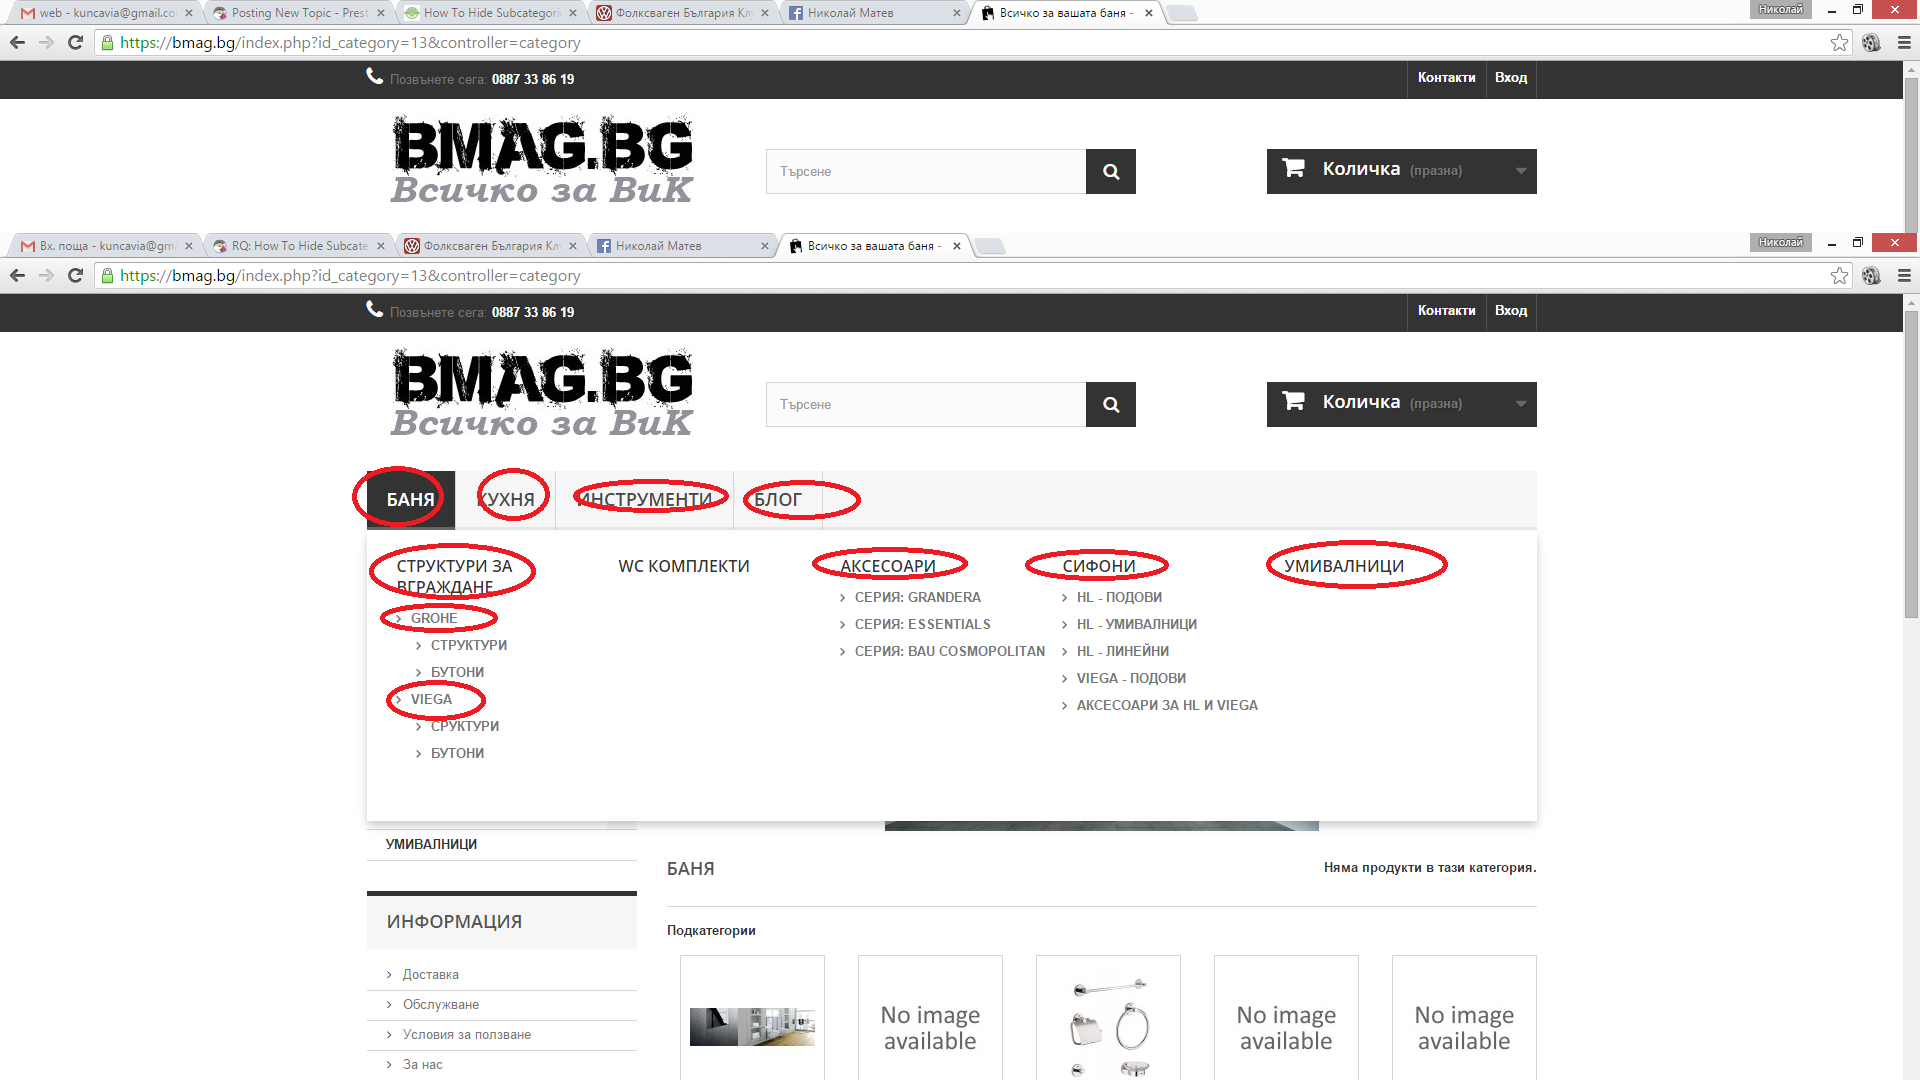Open Chrome hamburger menu in lower toolbar

[1904, 276]
